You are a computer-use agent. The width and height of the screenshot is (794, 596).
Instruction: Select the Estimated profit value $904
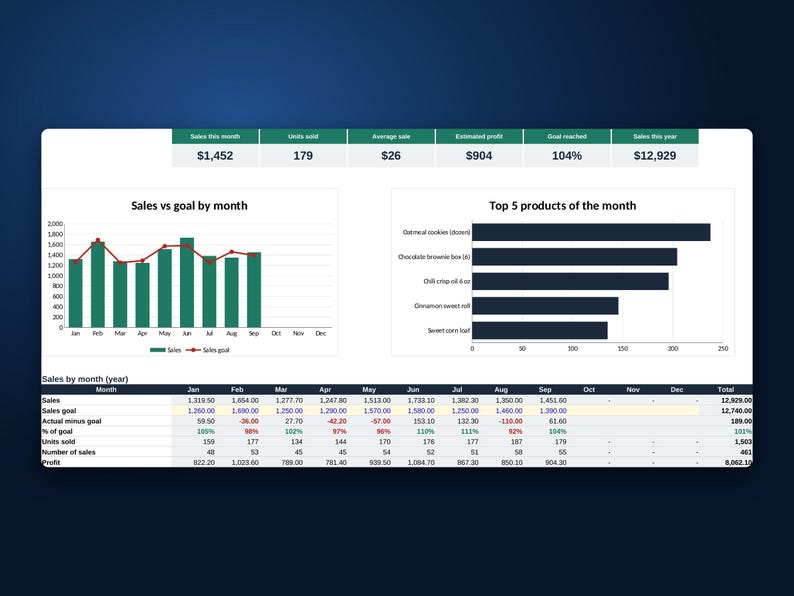[479, 155]
